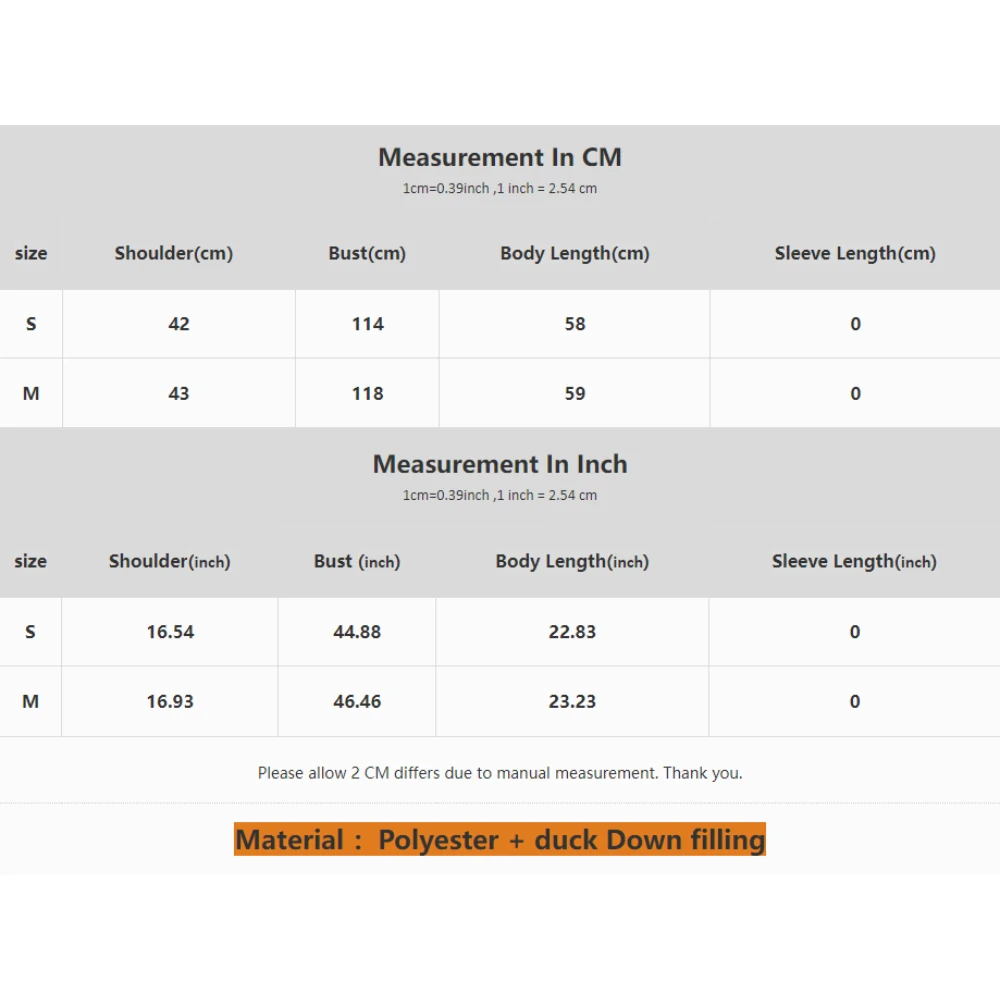The image size is (1000, 1000).
Task: Click bust value 114
Action: pos(367,324)
